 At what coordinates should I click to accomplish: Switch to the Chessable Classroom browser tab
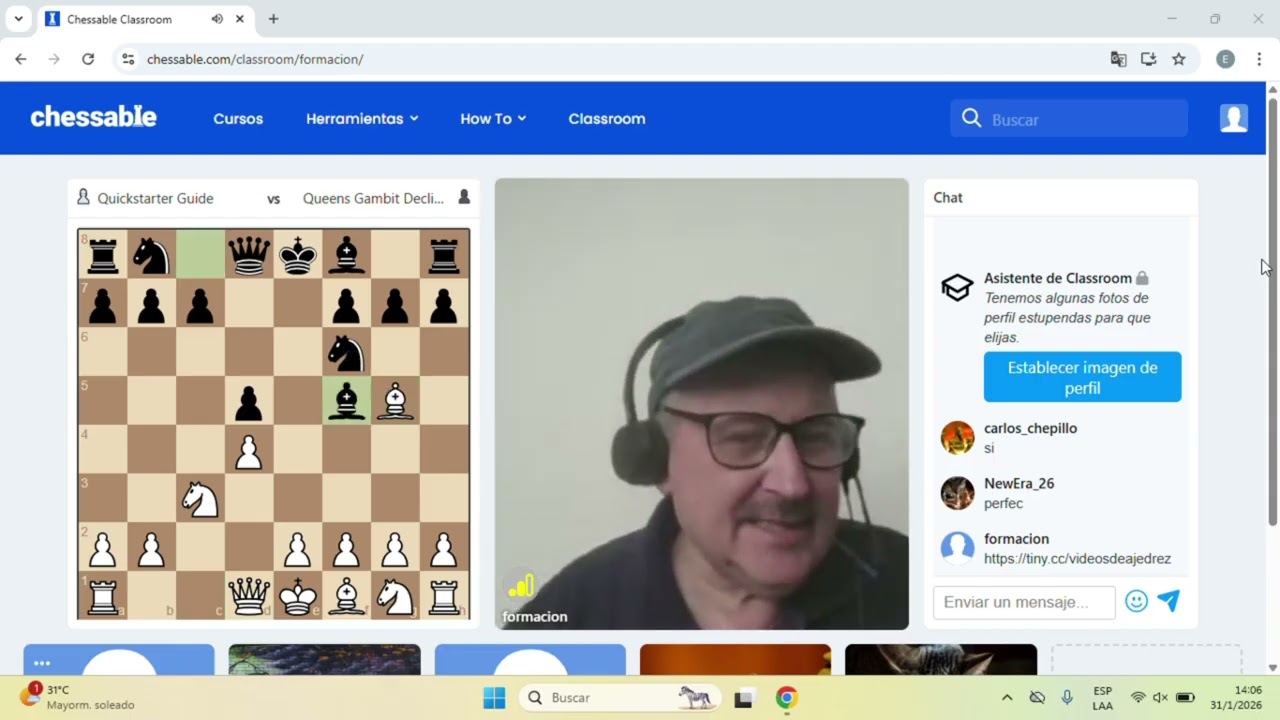tap(145, 19)
